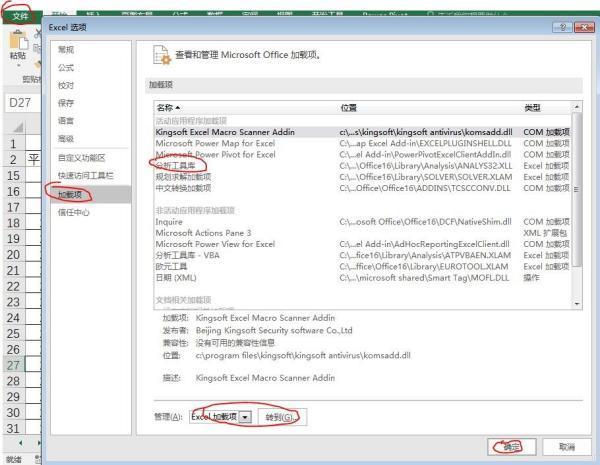Click the sheet tab scroll left arrow
The height and width of the screenshot is (465, 600).
pyautogui.click(x=20, y=443)
